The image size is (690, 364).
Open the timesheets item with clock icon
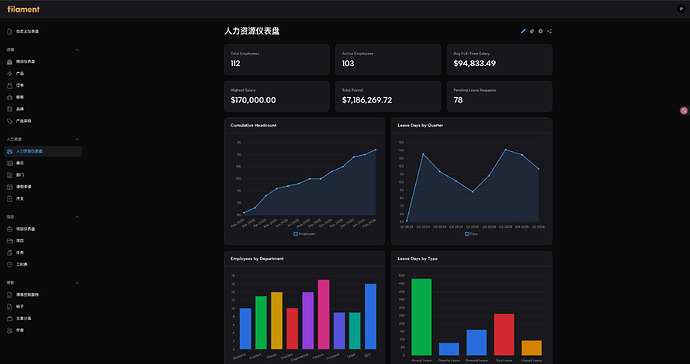pos(43,265)
